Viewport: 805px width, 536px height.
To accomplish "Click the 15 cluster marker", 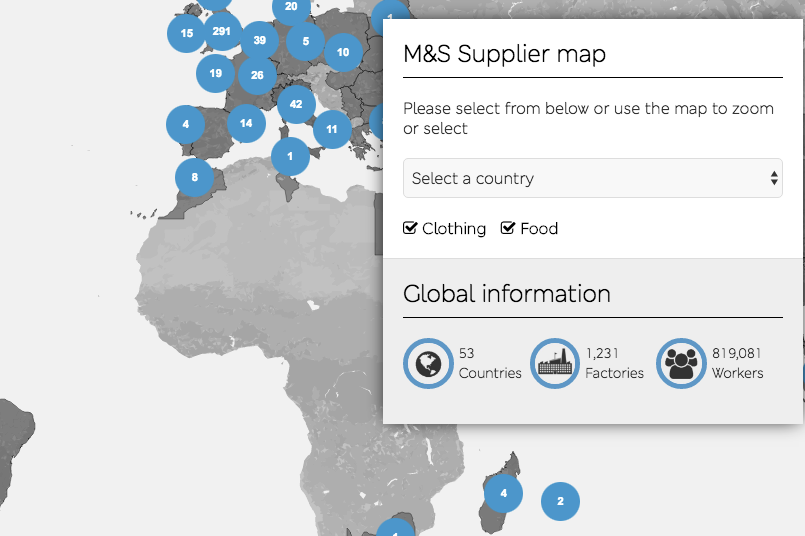I will click(x=186, y=33).
